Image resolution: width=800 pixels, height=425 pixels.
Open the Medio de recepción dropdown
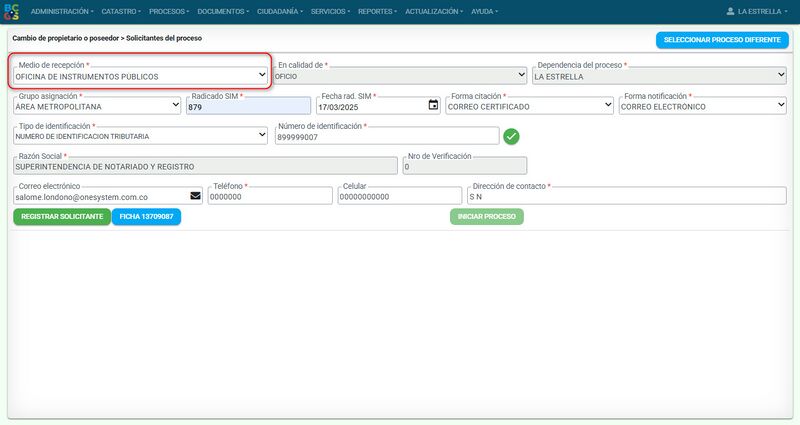tap(140, 76)
